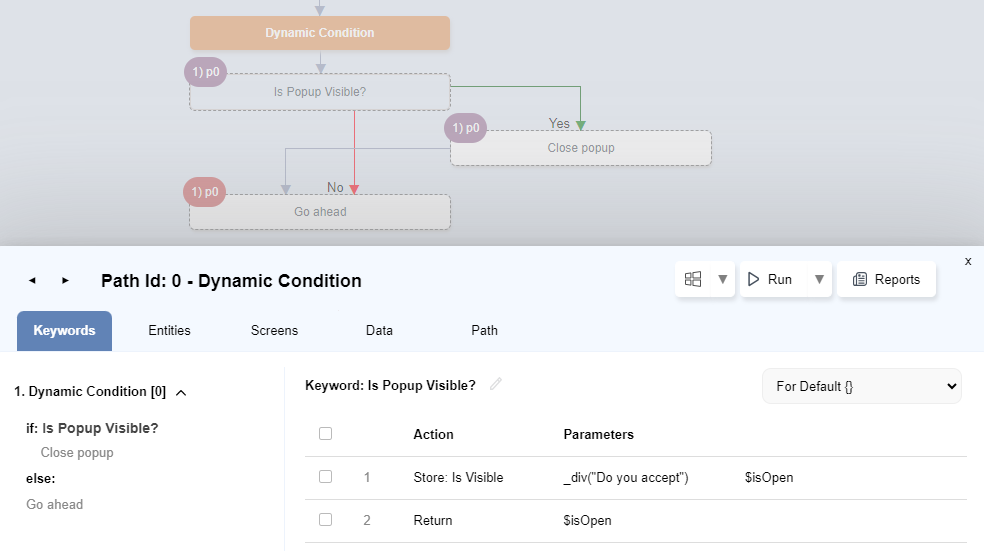Image resolution: width=984 pixels, height=551 pixels.
Task: Select the Dynamic Condition node in diagram
Action: click(x=320, y=33)
